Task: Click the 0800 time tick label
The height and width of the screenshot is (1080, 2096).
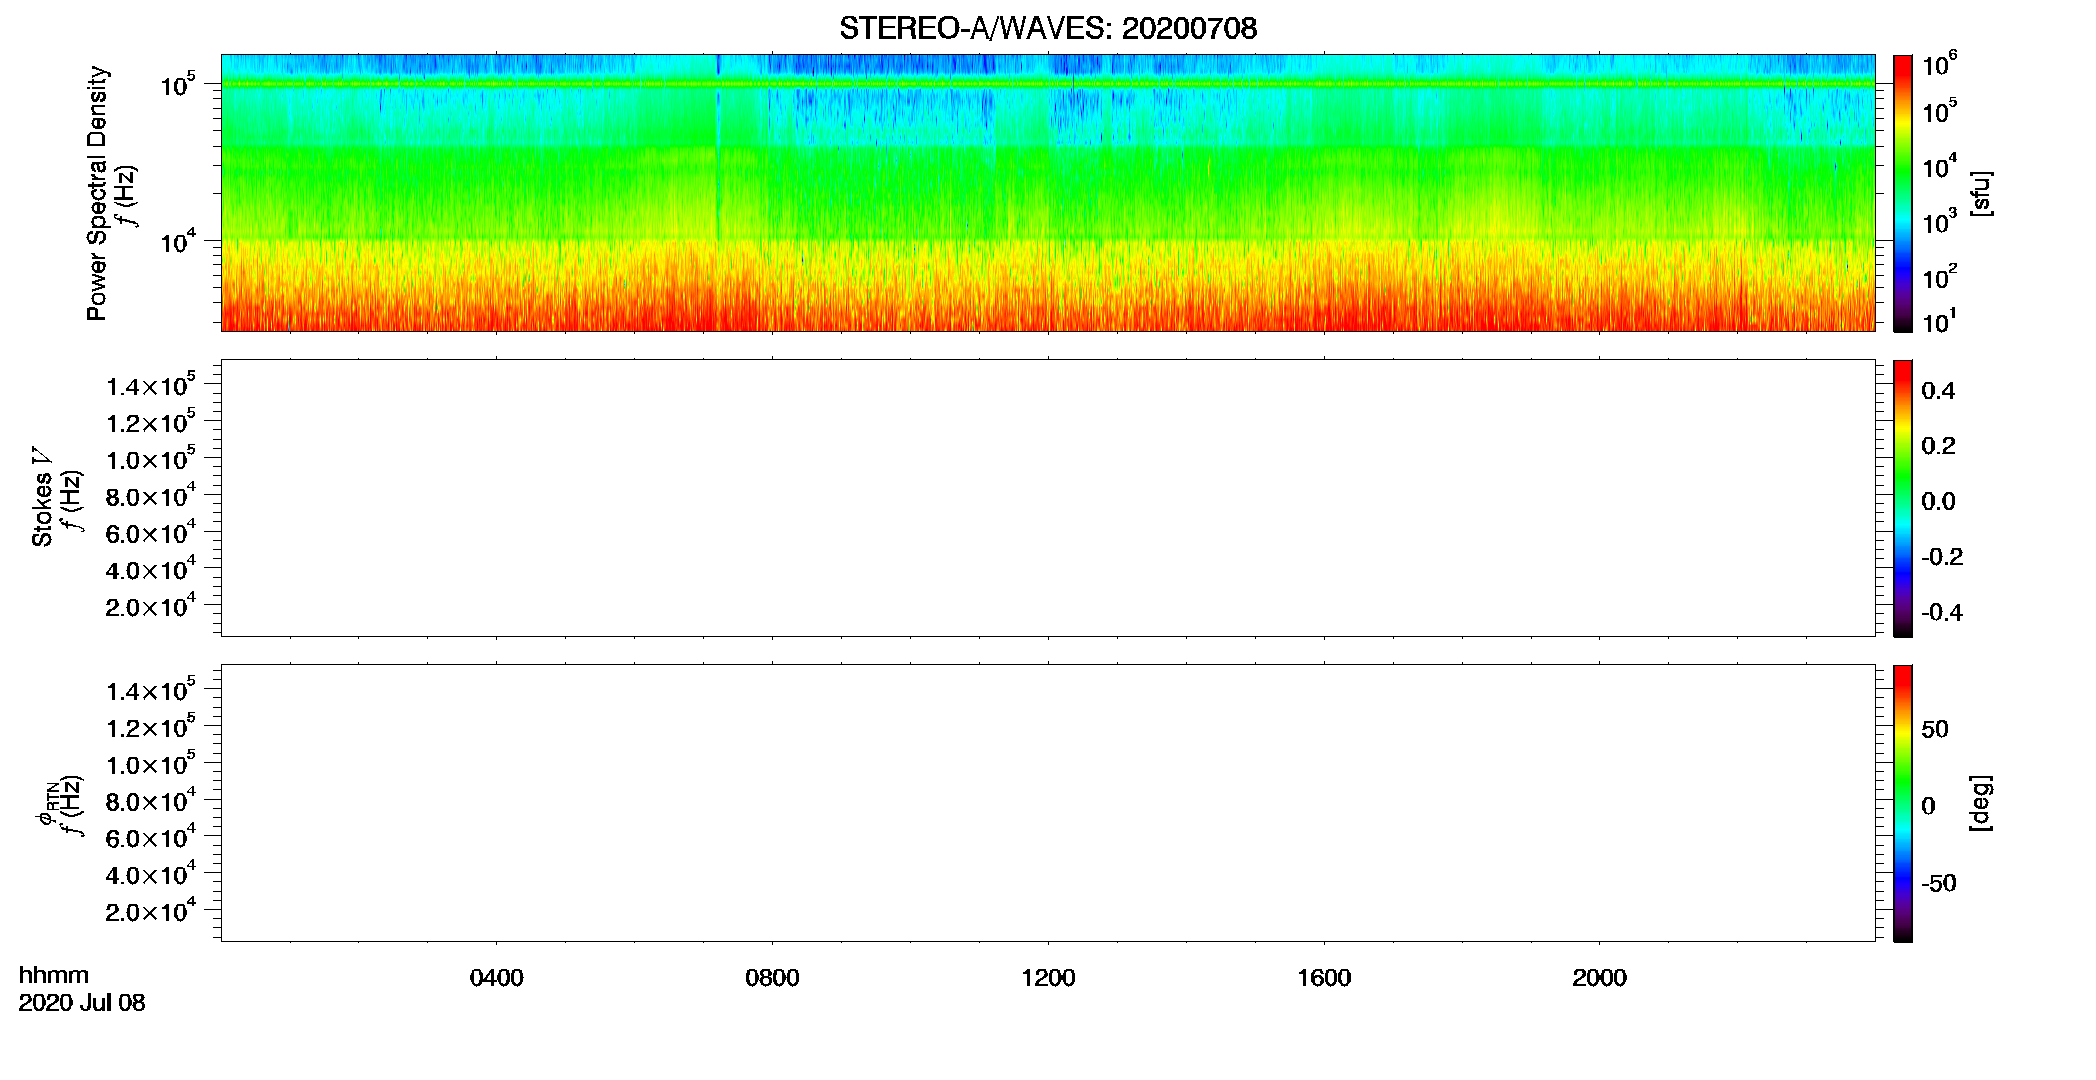Action: pyautogui.click(x=772, y=978)
